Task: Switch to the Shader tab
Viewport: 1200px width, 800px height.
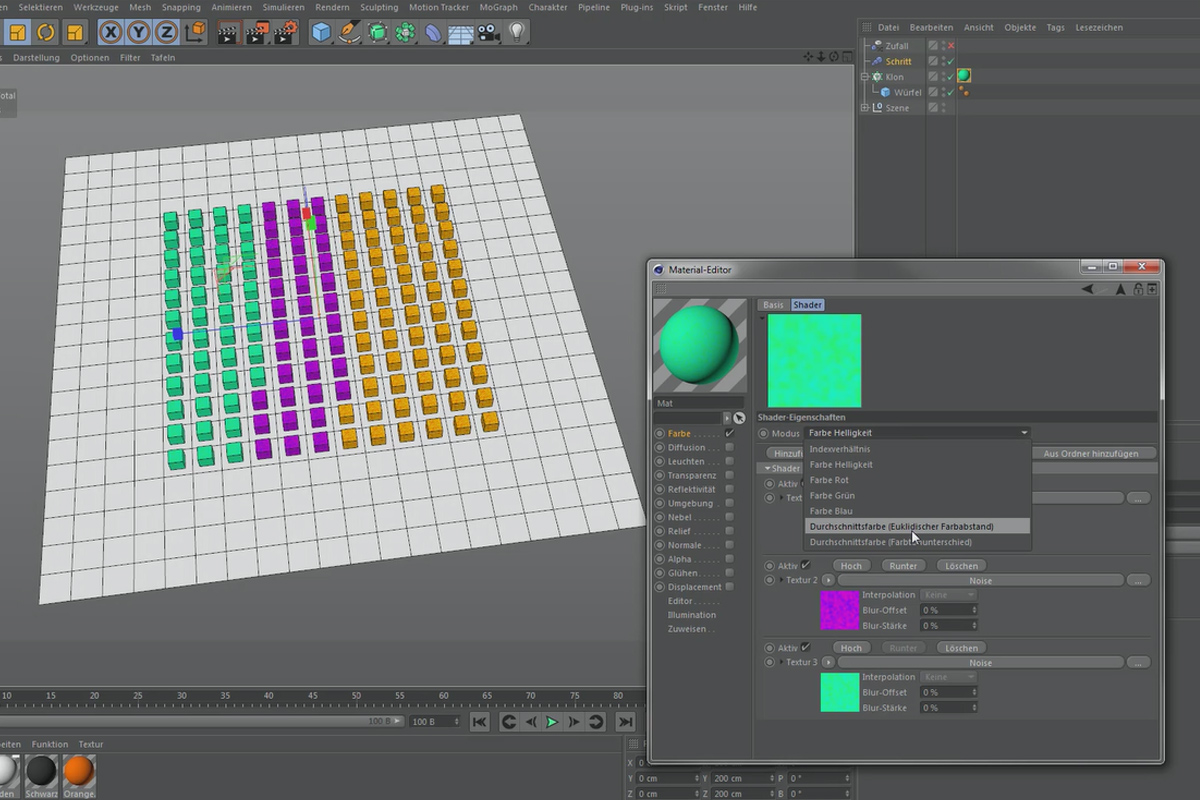Action: [807, 305]
